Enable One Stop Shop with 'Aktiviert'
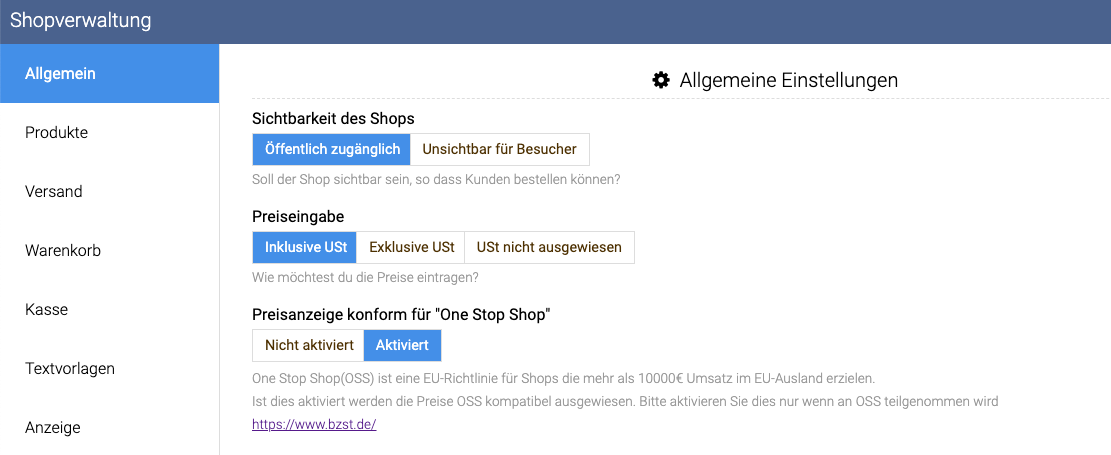The height and width of the screenshot is (455, 1111). (x=402, y=346)
